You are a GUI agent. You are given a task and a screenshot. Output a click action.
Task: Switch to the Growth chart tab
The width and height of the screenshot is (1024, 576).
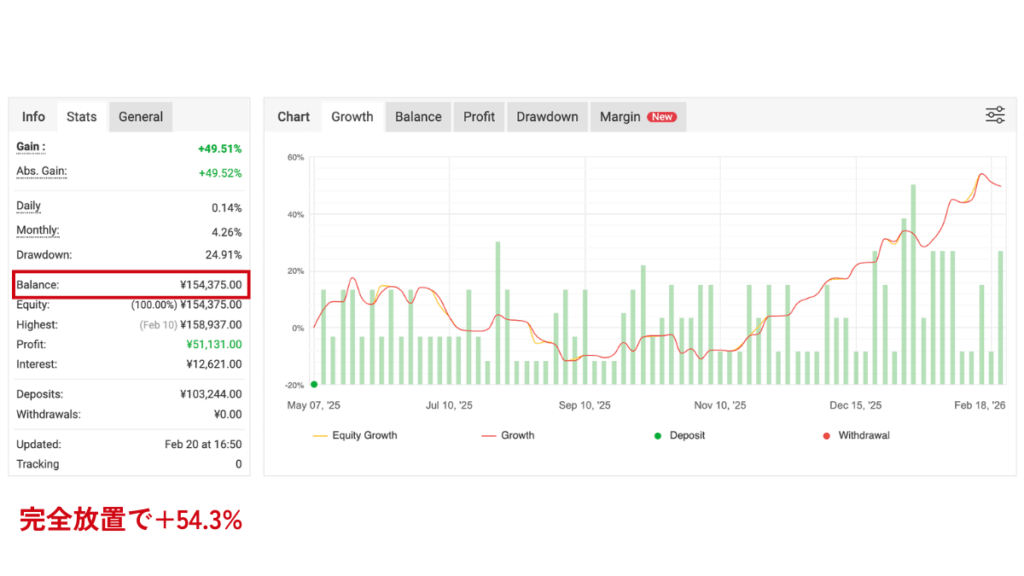pos(352,117)
